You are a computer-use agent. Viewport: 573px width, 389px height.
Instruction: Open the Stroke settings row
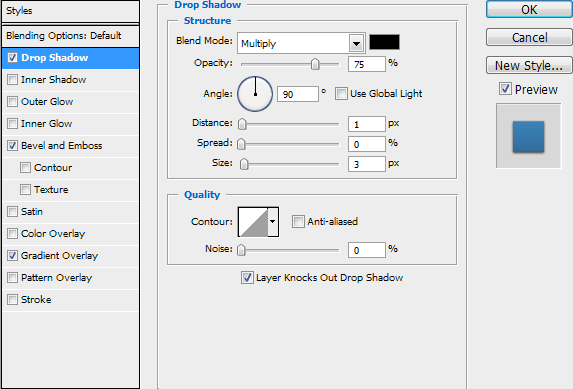(71, 299)
